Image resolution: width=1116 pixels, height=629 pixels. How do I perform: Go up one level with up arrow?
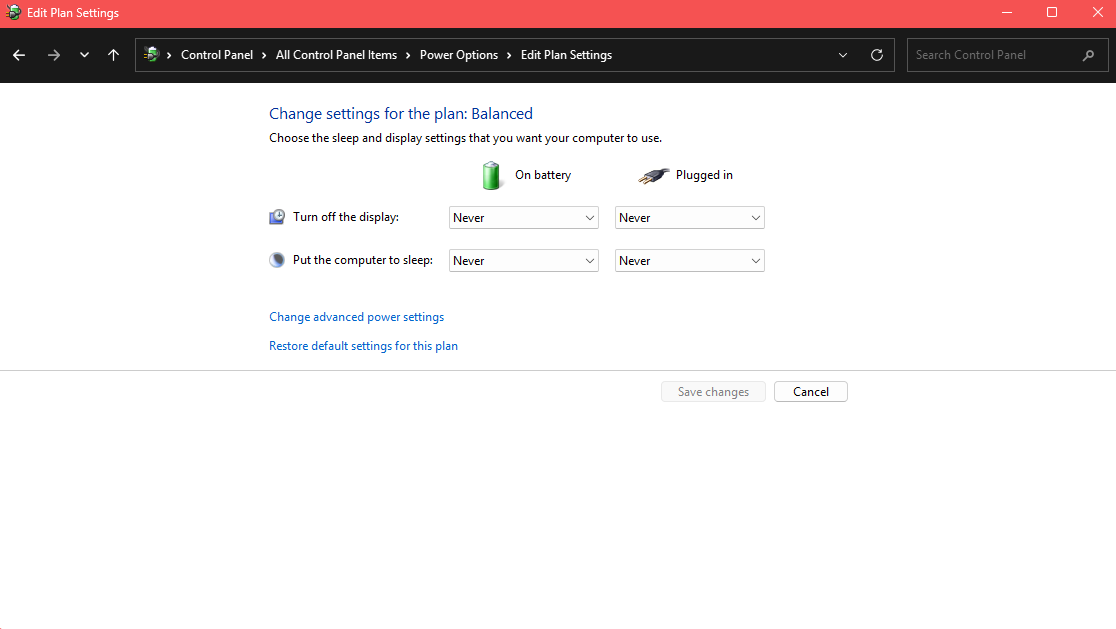coord(113,55)
